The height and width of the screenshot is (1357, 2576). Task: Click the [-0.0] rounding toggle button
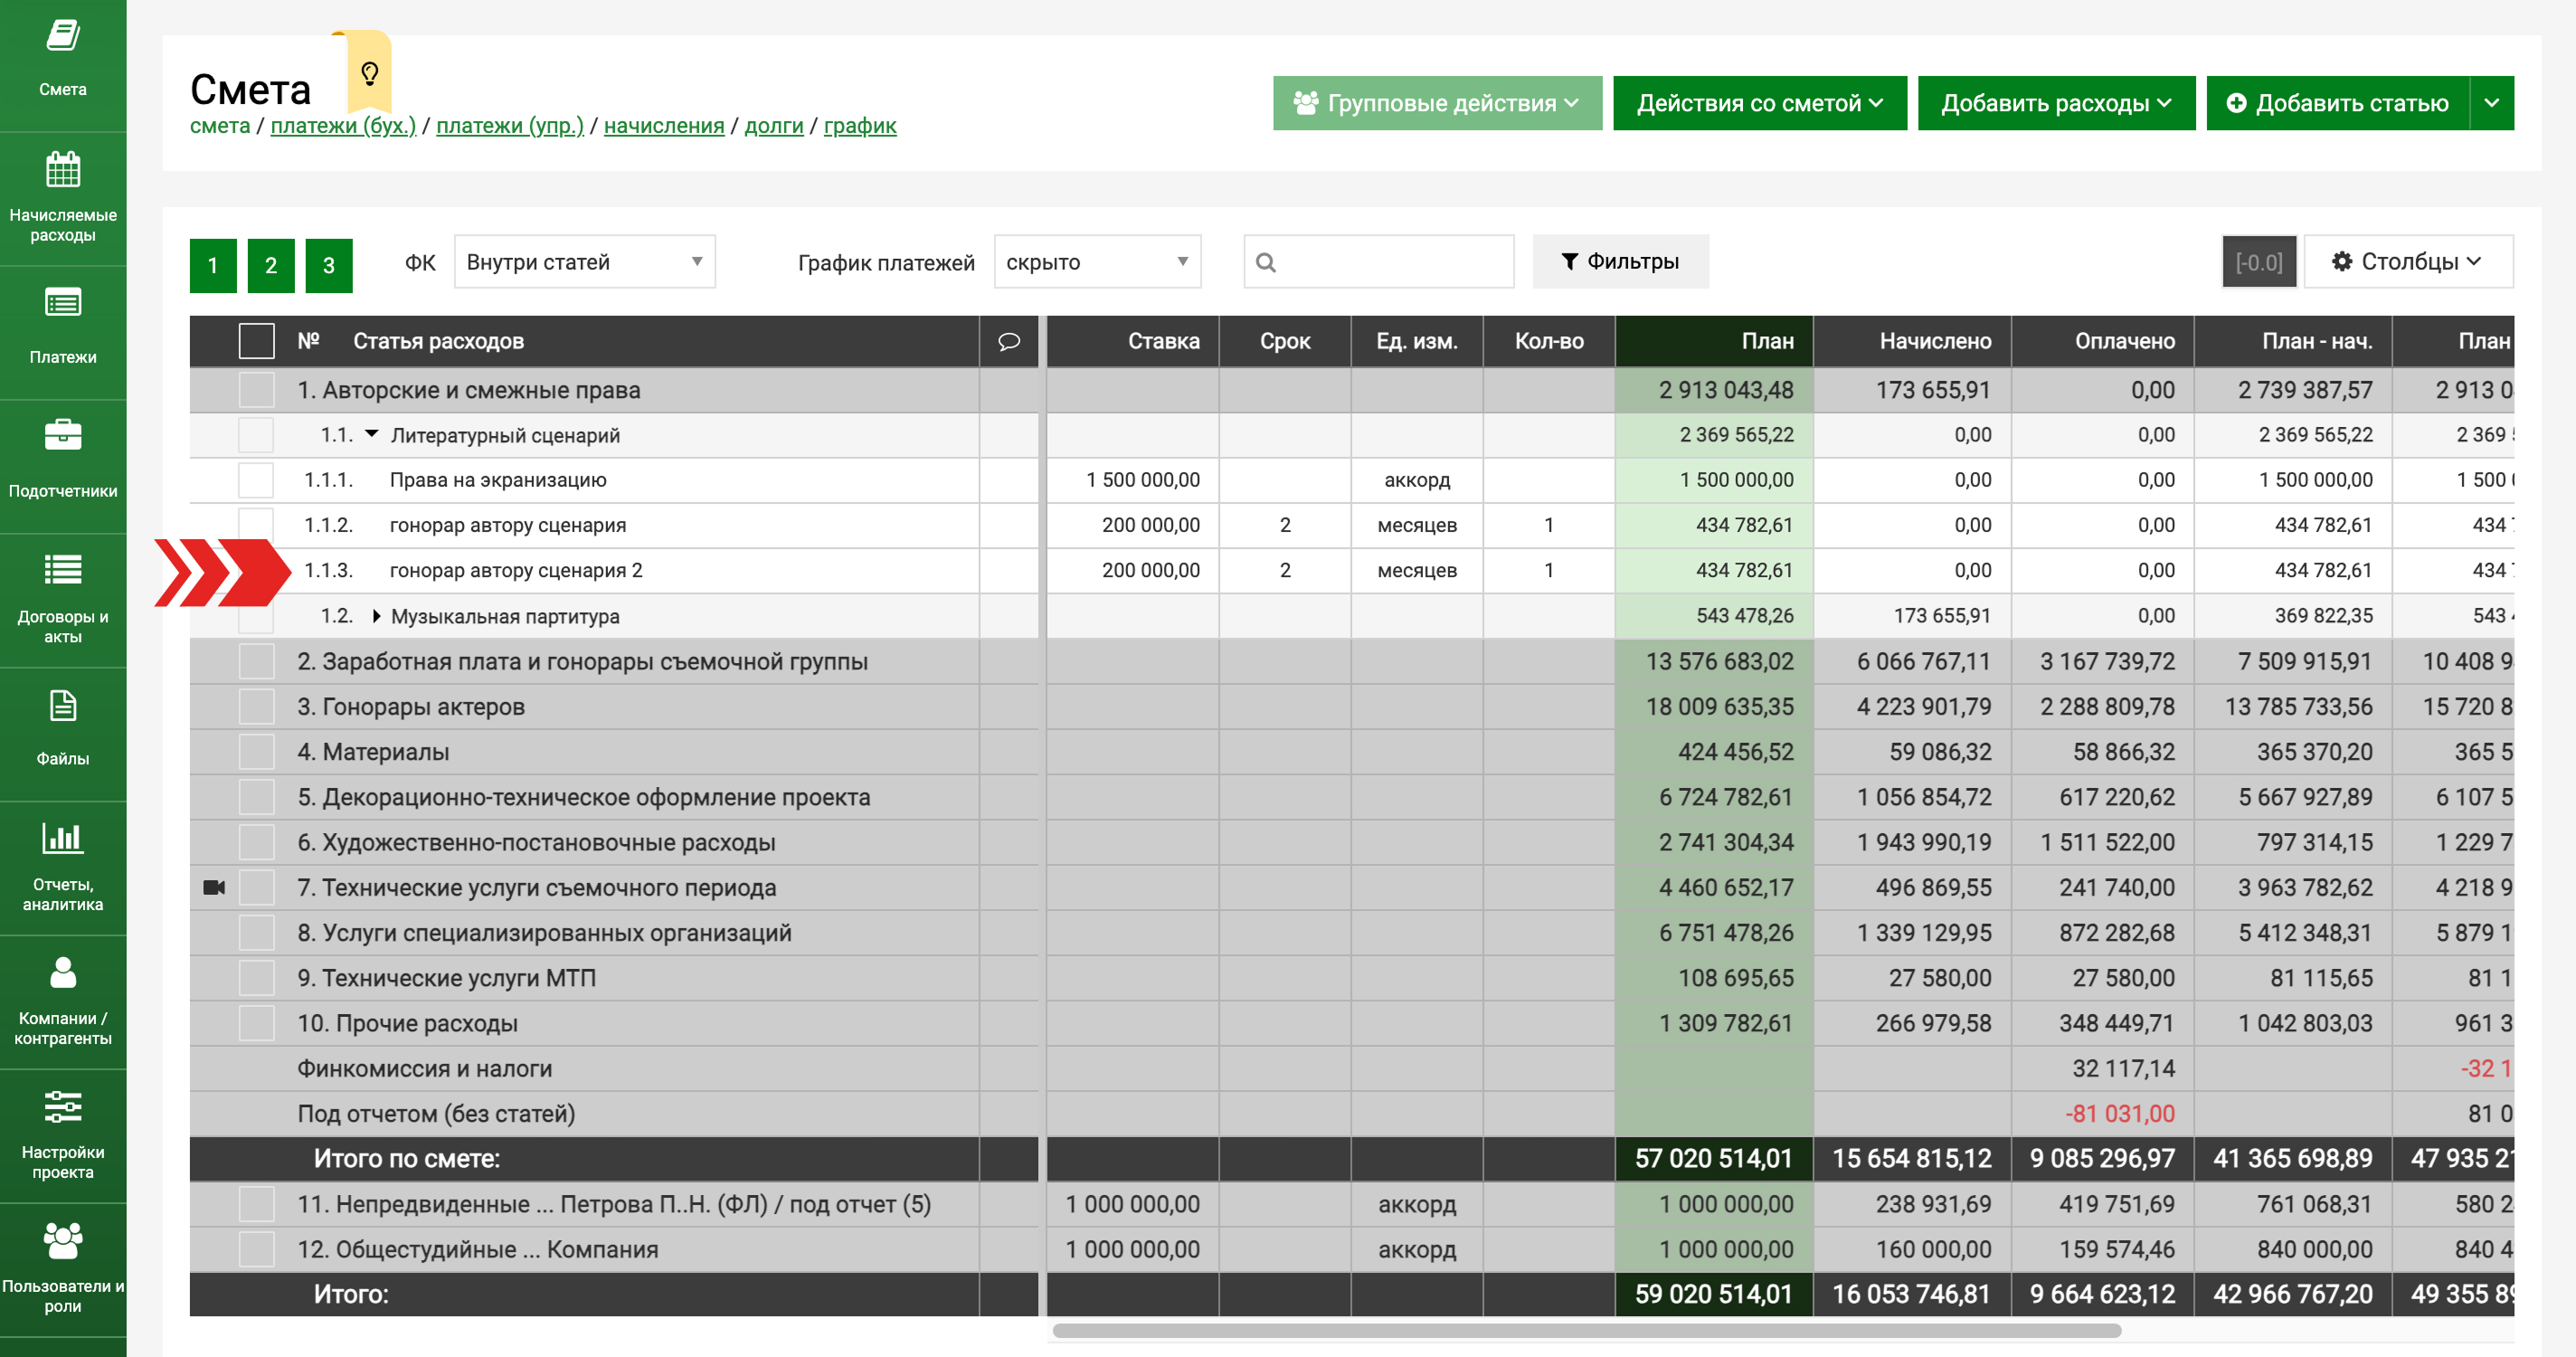click(2258, 262)
